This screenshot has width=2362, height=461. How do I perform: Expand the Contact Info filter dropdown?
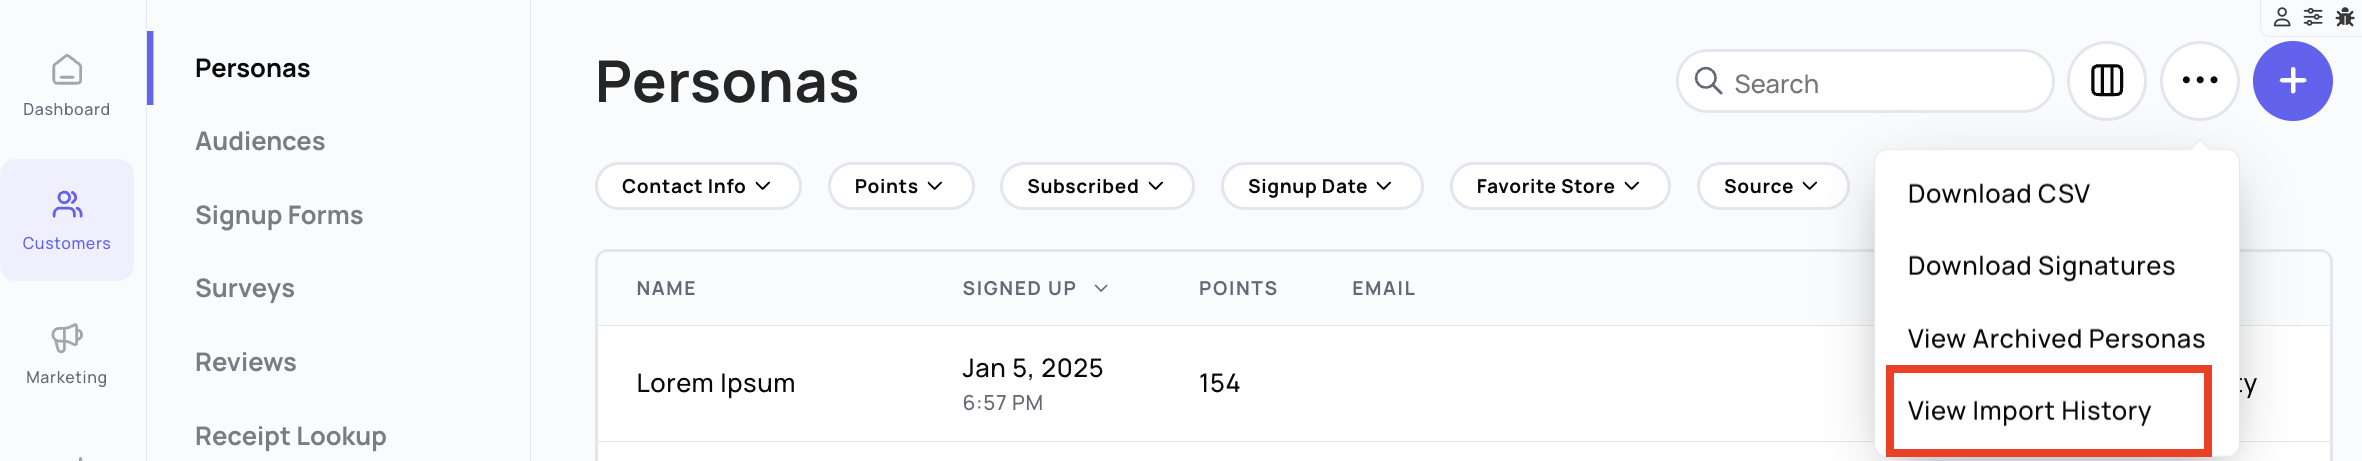pos(698,186)
